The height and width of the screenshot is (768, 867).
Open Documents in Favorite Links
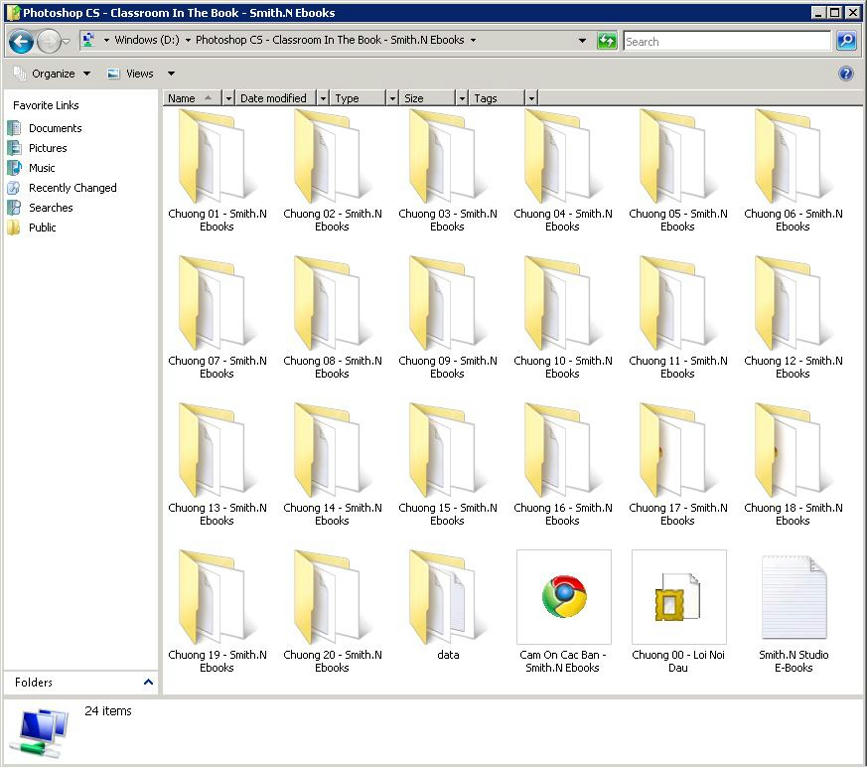point(45,128)
